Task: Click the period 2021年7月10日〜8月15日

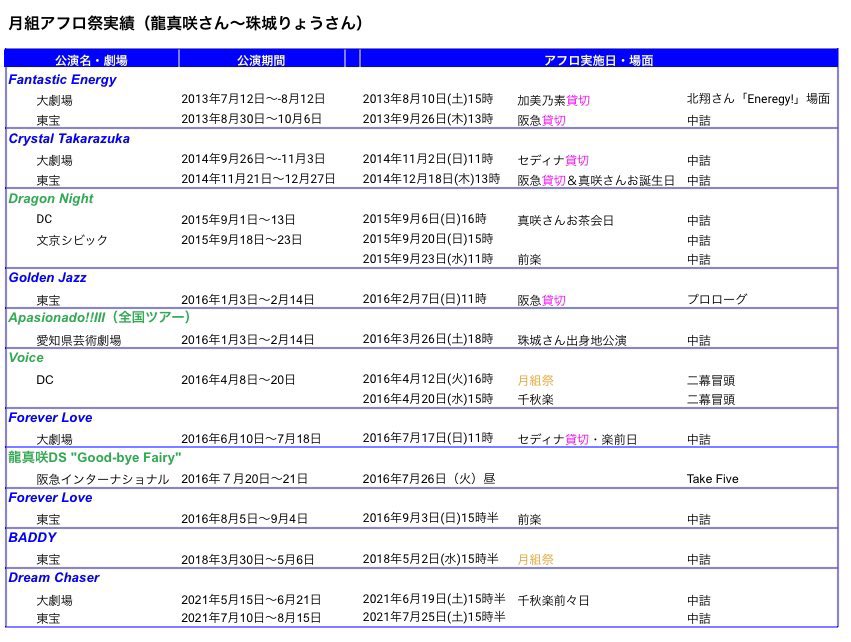Action: click(x=251, y=618)
